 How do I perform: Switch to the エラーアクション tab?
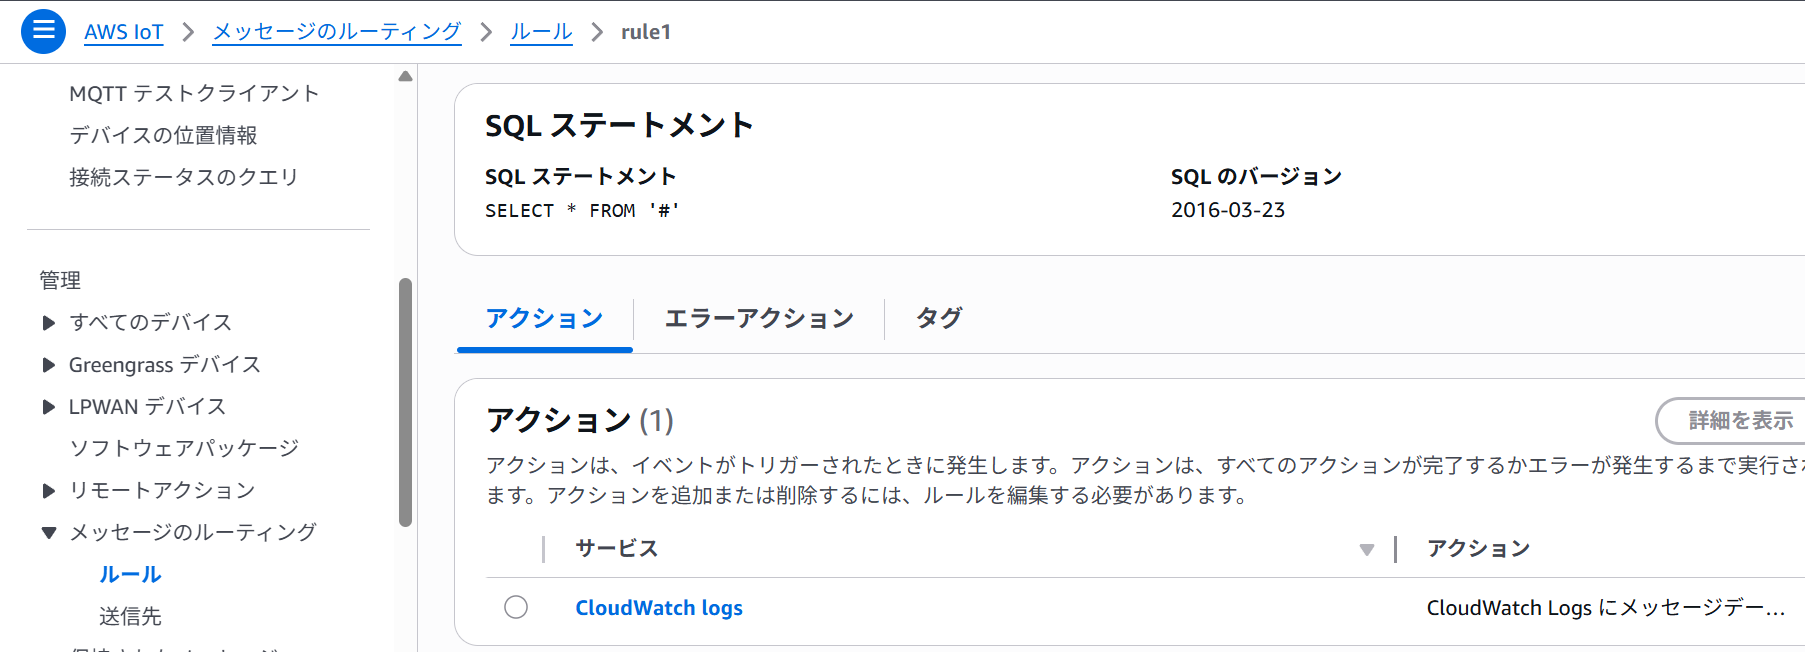(x=759, y=319)
